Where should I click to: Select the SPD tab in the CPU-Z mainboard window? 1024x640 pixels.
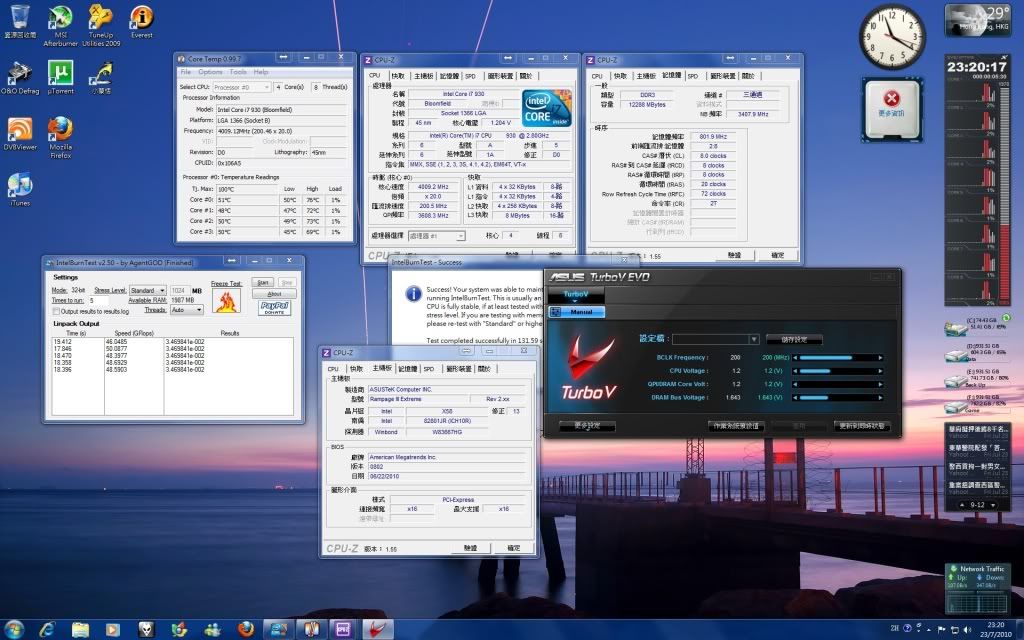[x=428, y=369]
